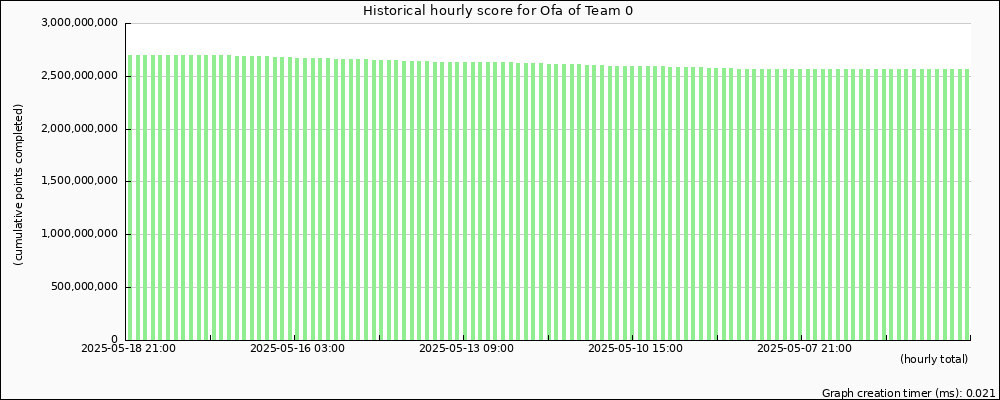The width and height of the screenshot is (1000, 400).
Task: Click the first green bar at 2025-05-18 21:00
Action: 130,197
